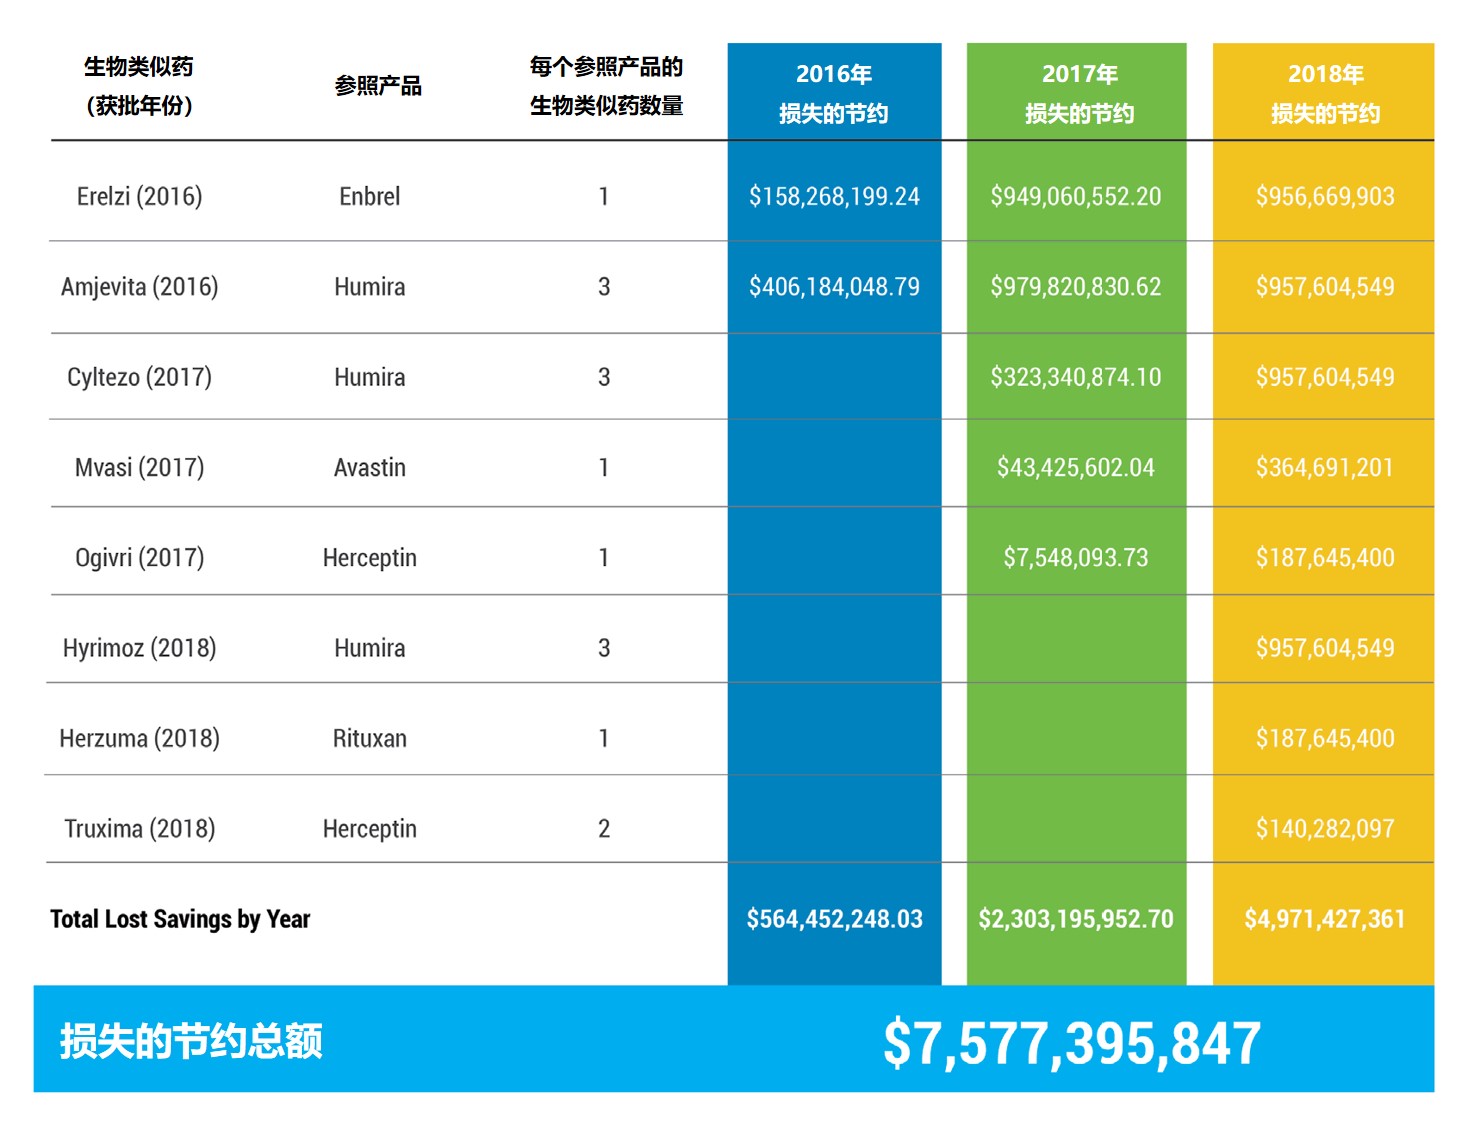Click $187,645,400 in the Herzuma row
Viewport: 1468px width, 1125px height.
(x=1325, y=738)
